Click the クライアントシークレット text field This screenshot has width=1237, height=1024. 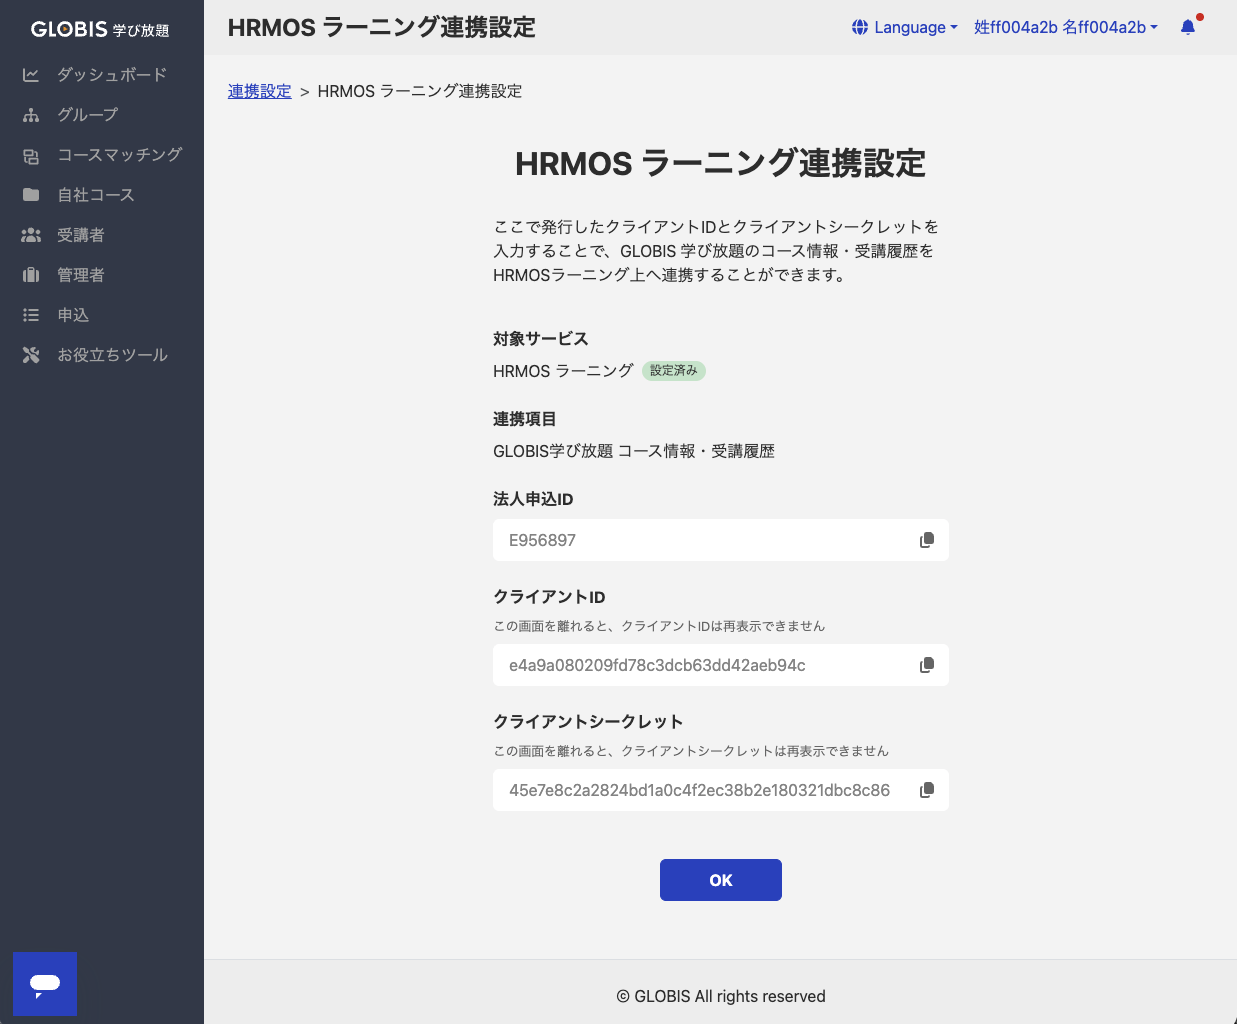click(x=700, y=790)
